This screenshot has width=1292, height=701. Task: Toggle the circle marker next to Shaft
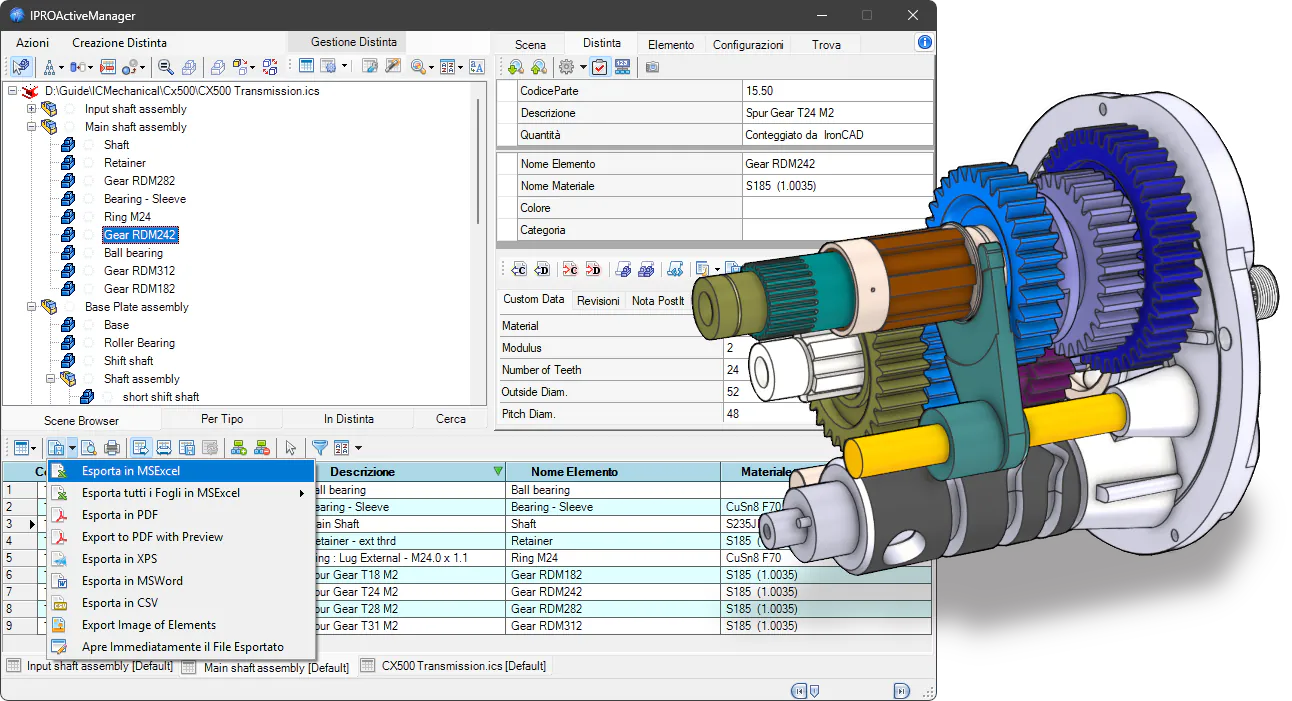coord(89,145)
